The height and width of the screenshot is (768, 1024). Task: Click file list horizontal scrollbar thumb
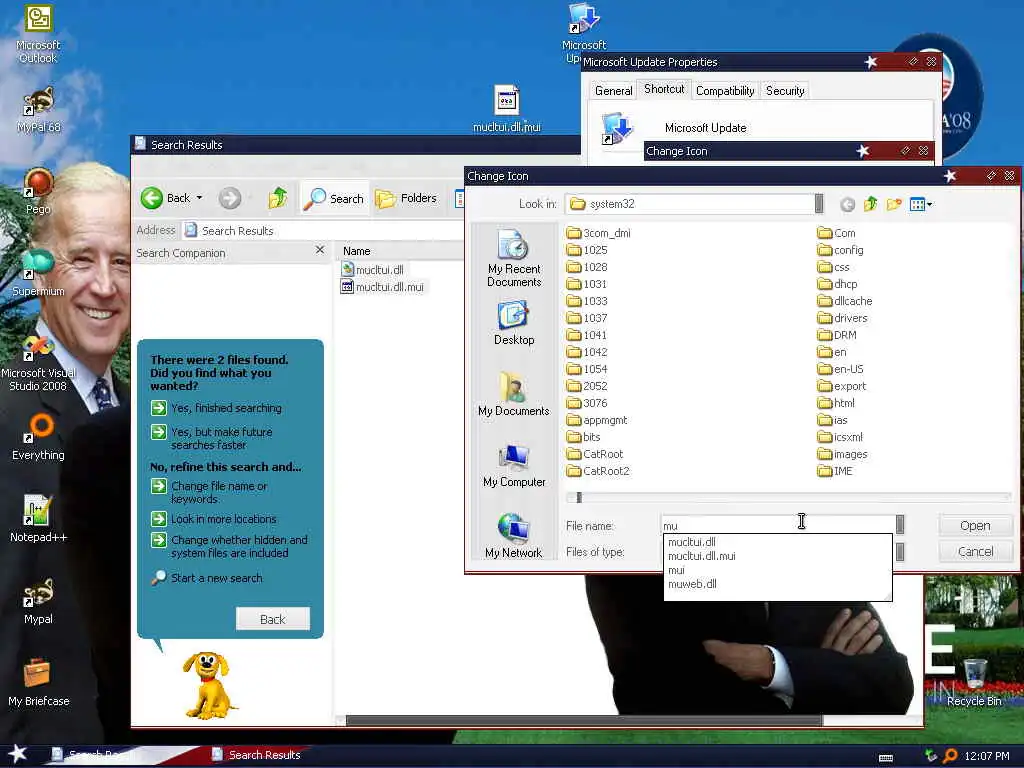click(579, 498)
